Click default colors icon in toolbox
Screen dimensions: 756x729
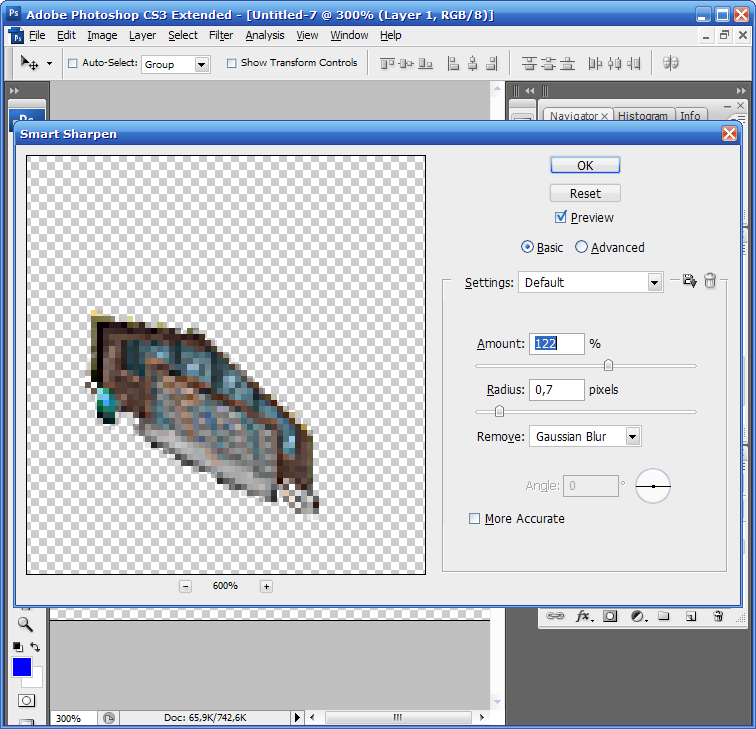18,647
